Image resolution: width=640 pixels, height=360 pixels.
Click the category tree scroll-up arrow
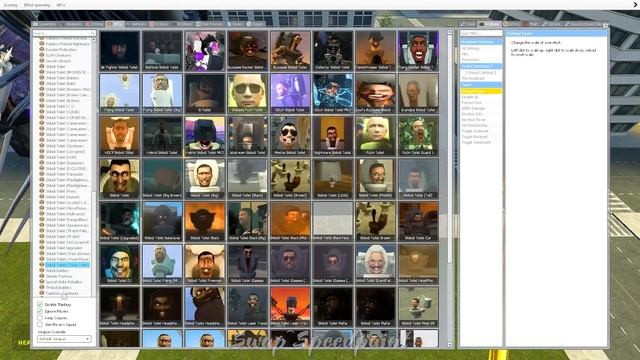click(93, 40)
